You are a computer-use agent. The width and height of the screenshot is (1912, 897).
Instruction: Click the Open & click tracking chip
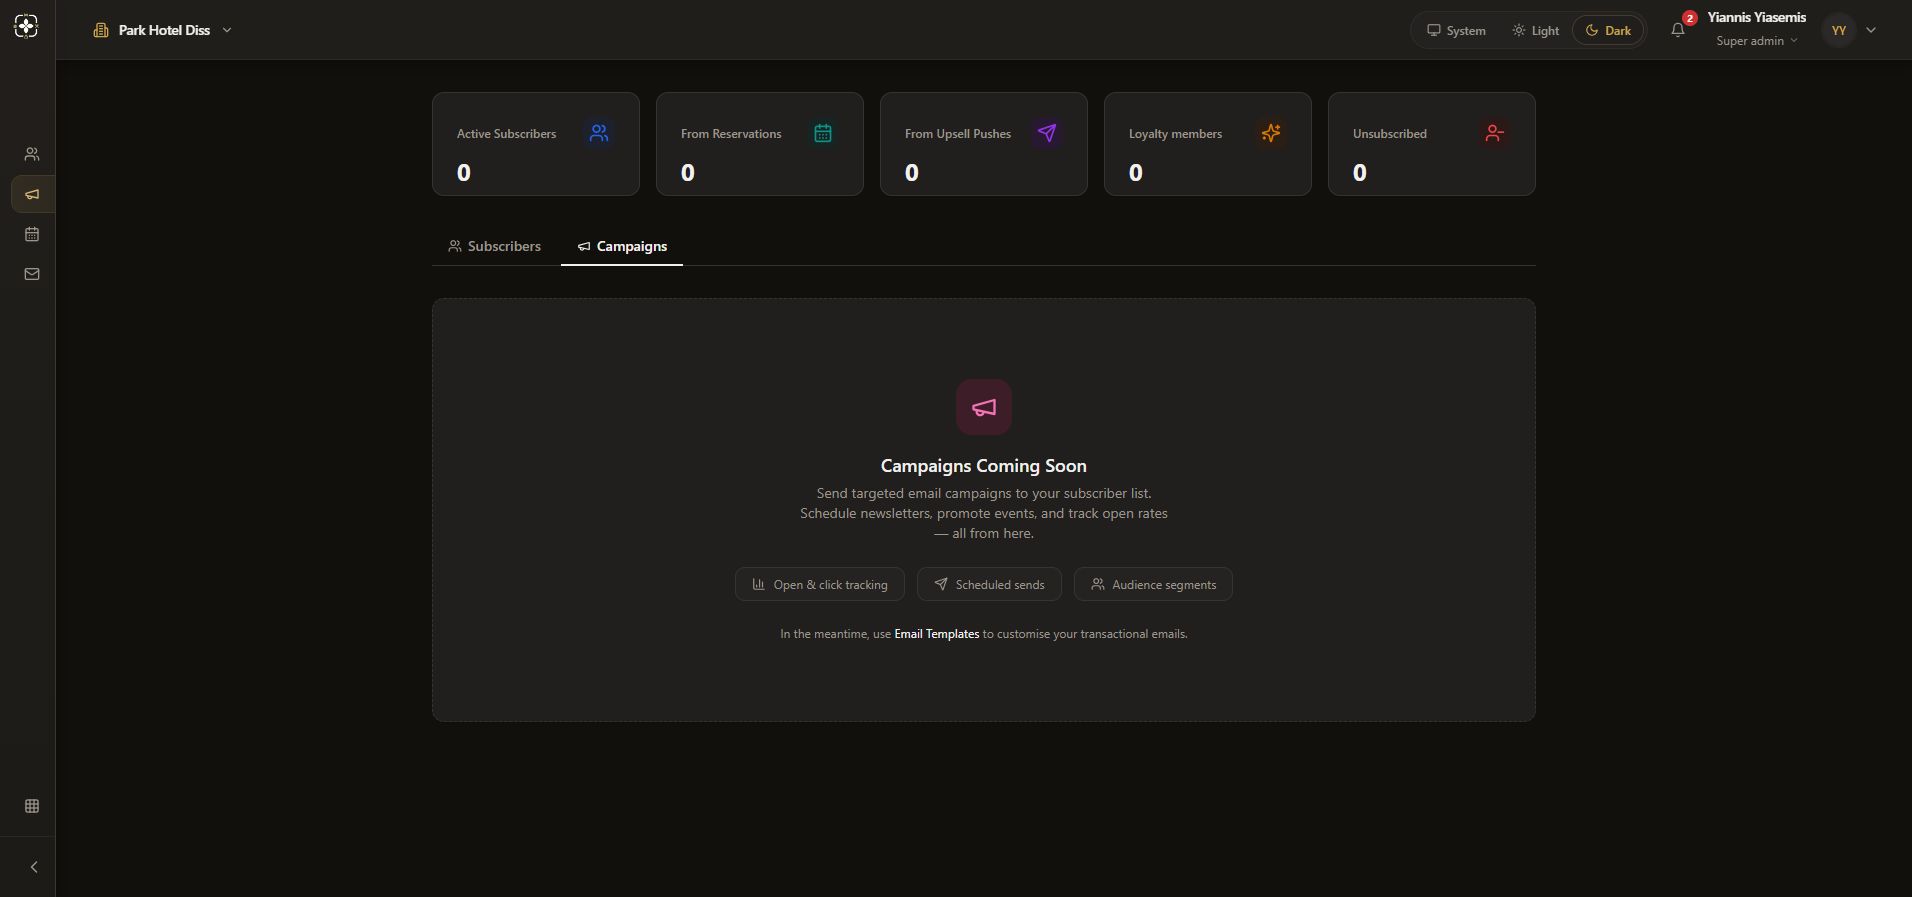click(x=820, y=584)
